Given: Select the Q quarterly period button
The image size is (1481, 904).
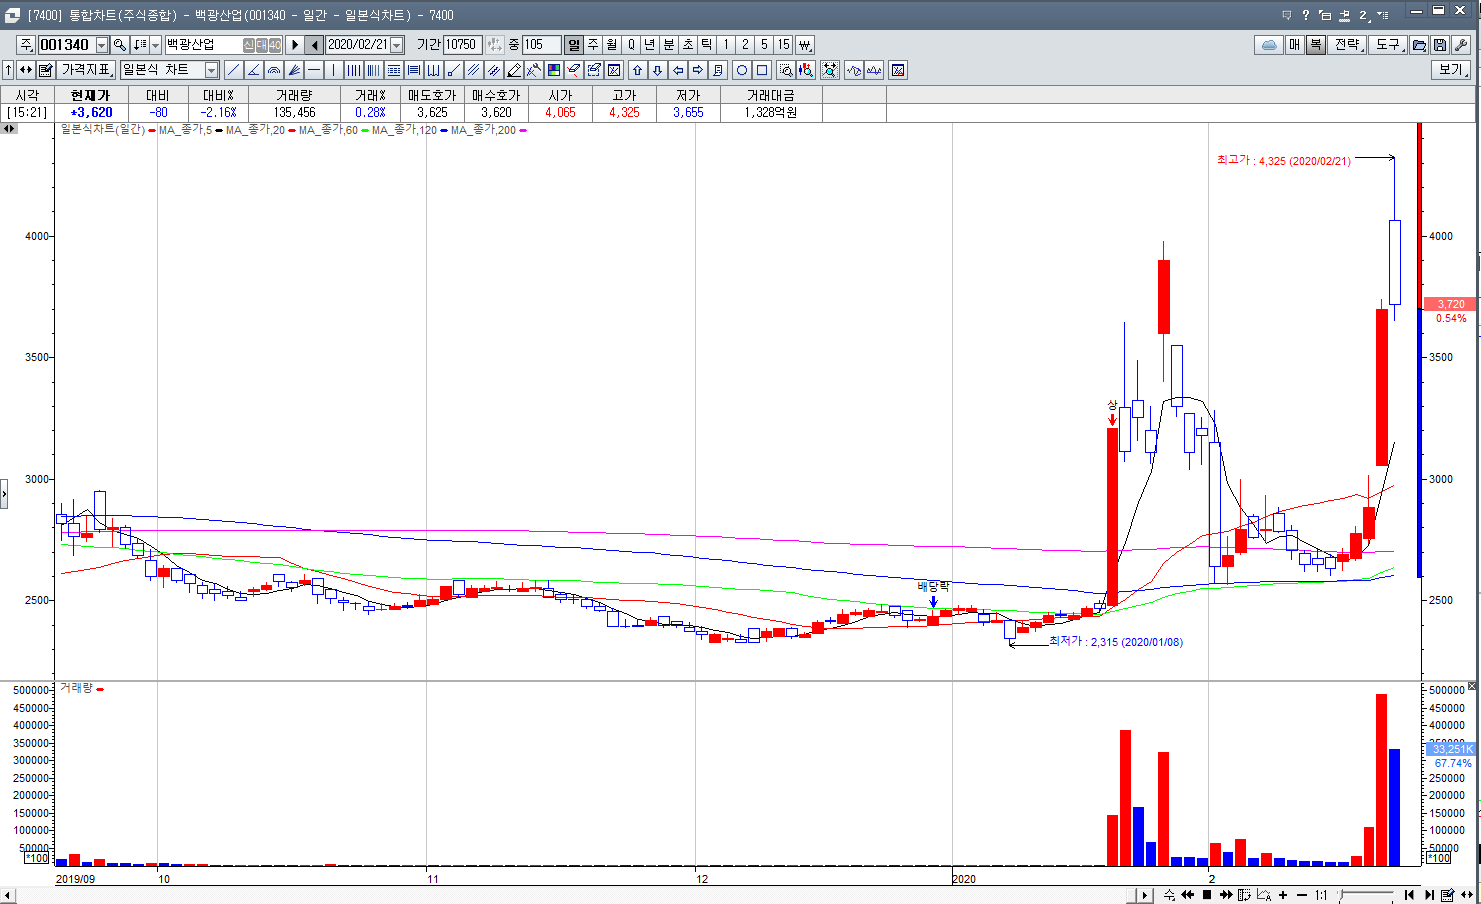Looking at the screenshot, I should point(631,45).
